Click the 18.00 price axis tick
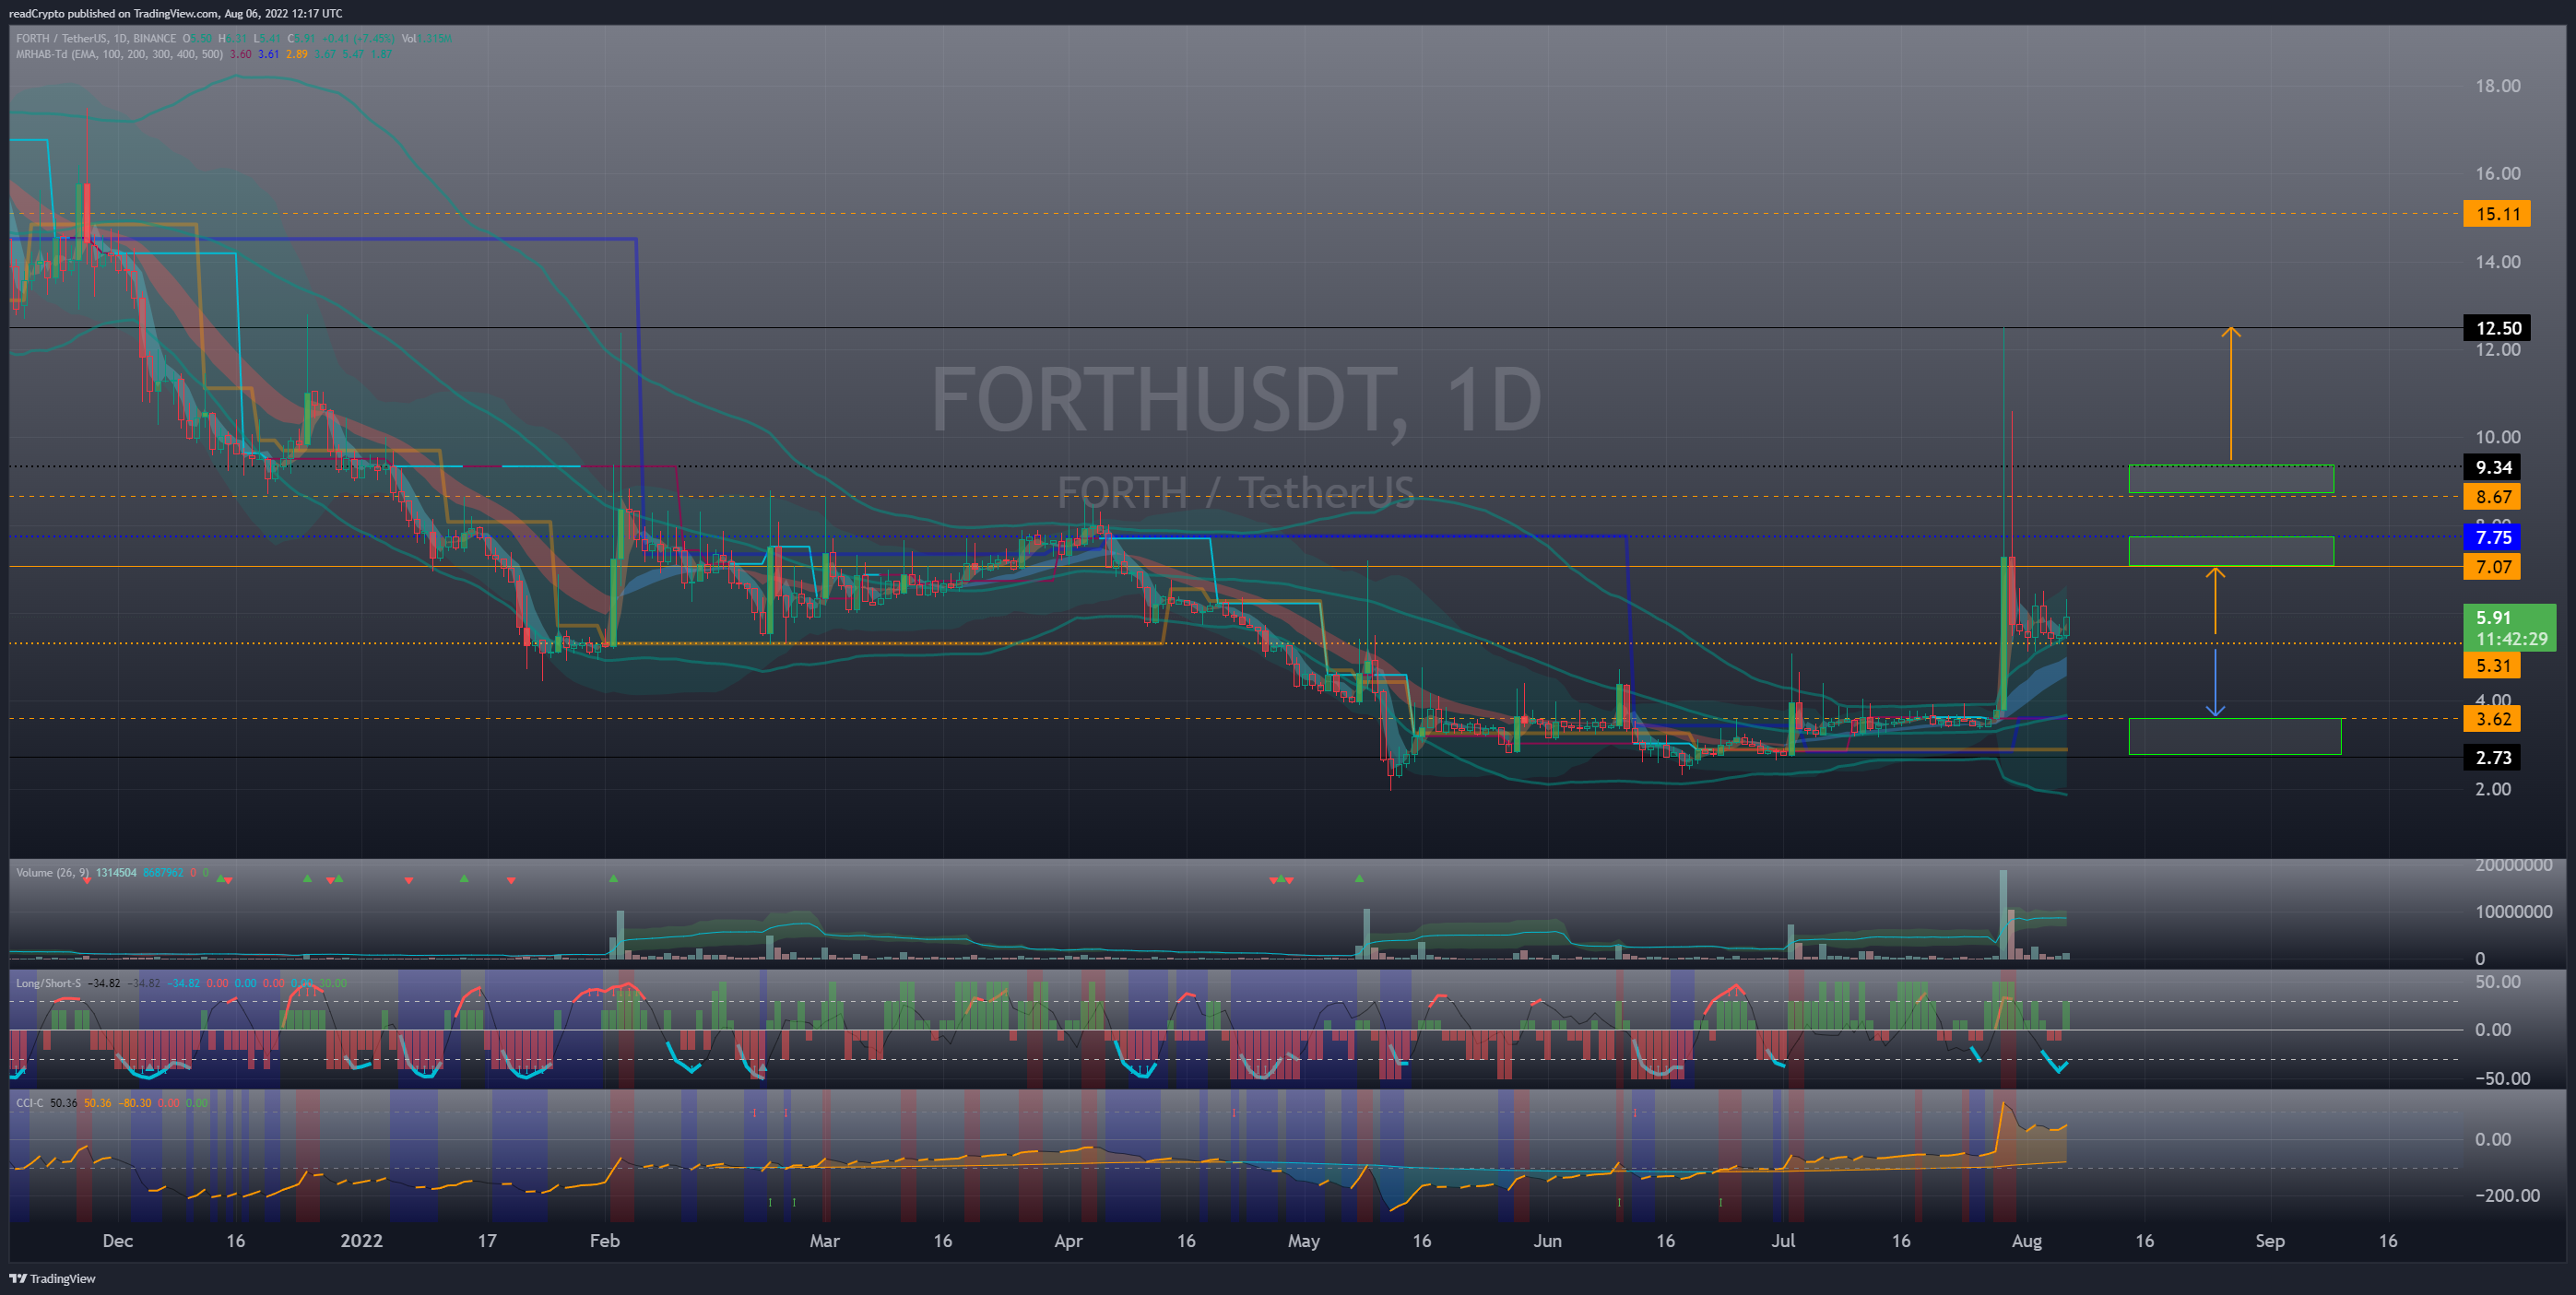2576x1295 pixels. (2497, 86)
